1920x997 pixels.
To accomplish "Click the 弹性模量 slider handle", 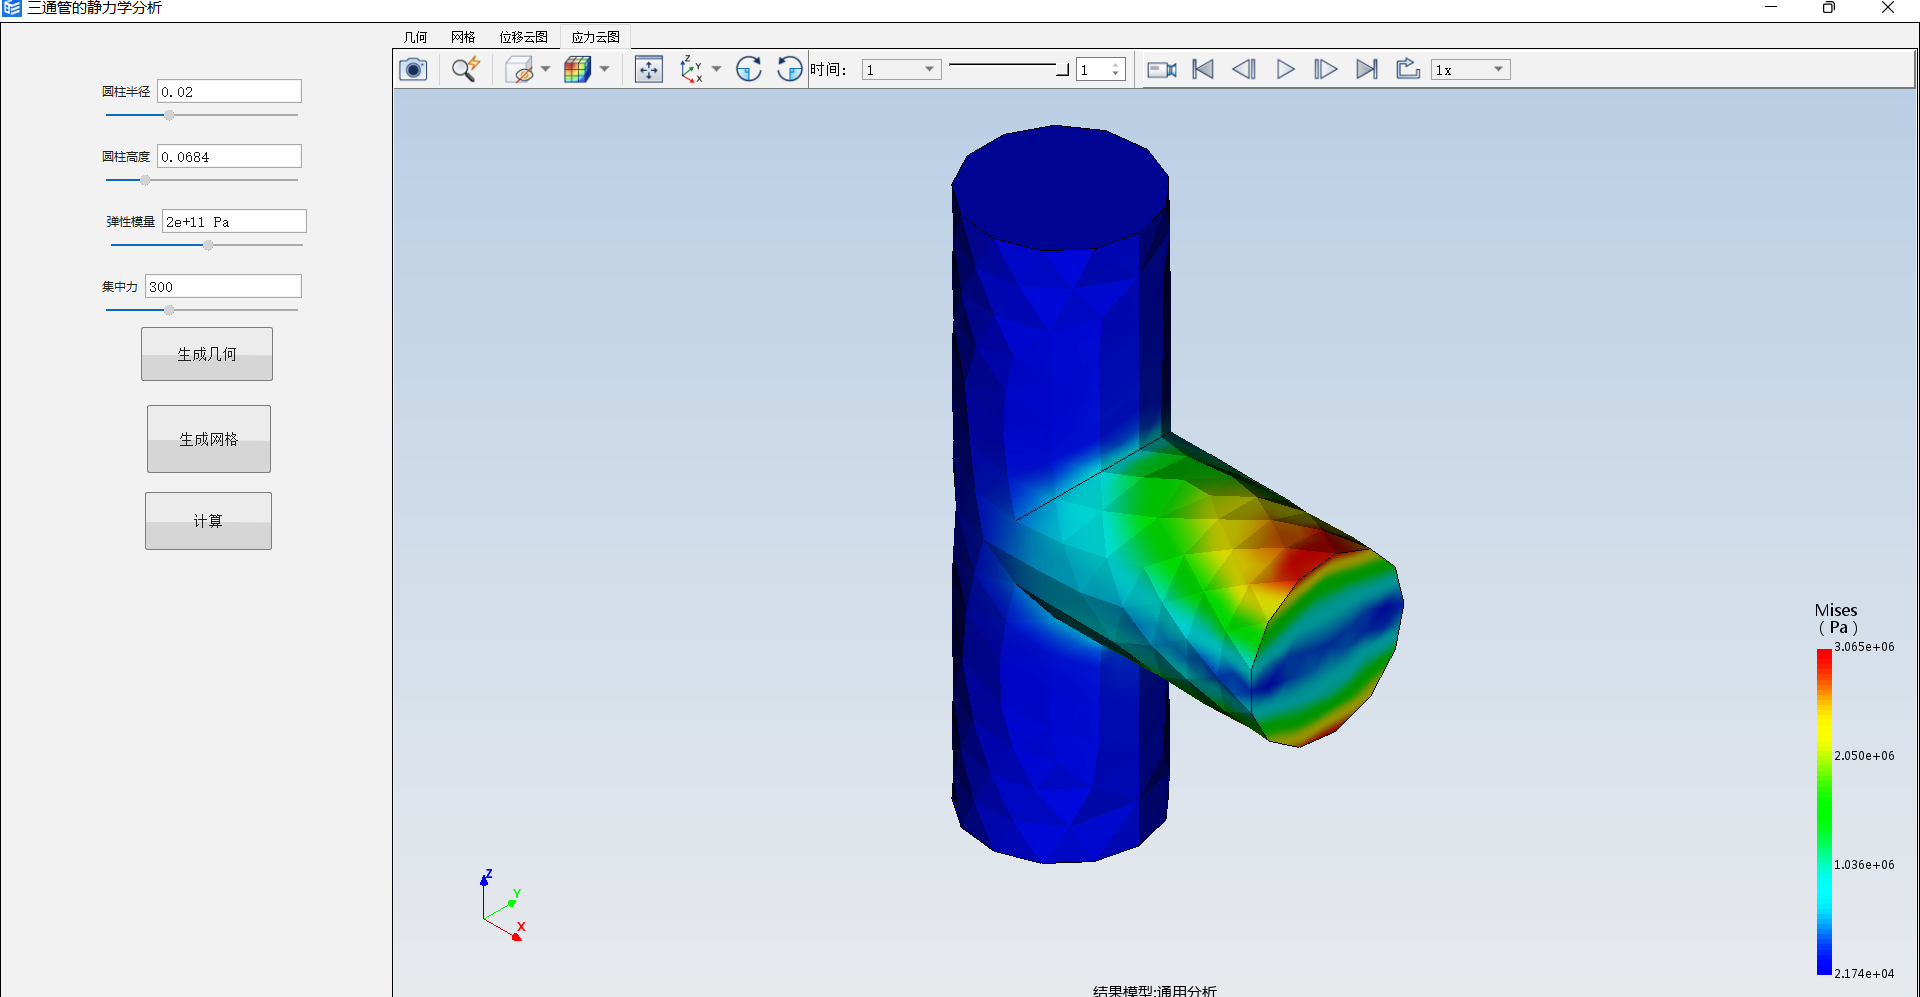I will click(x=208, y=245).
